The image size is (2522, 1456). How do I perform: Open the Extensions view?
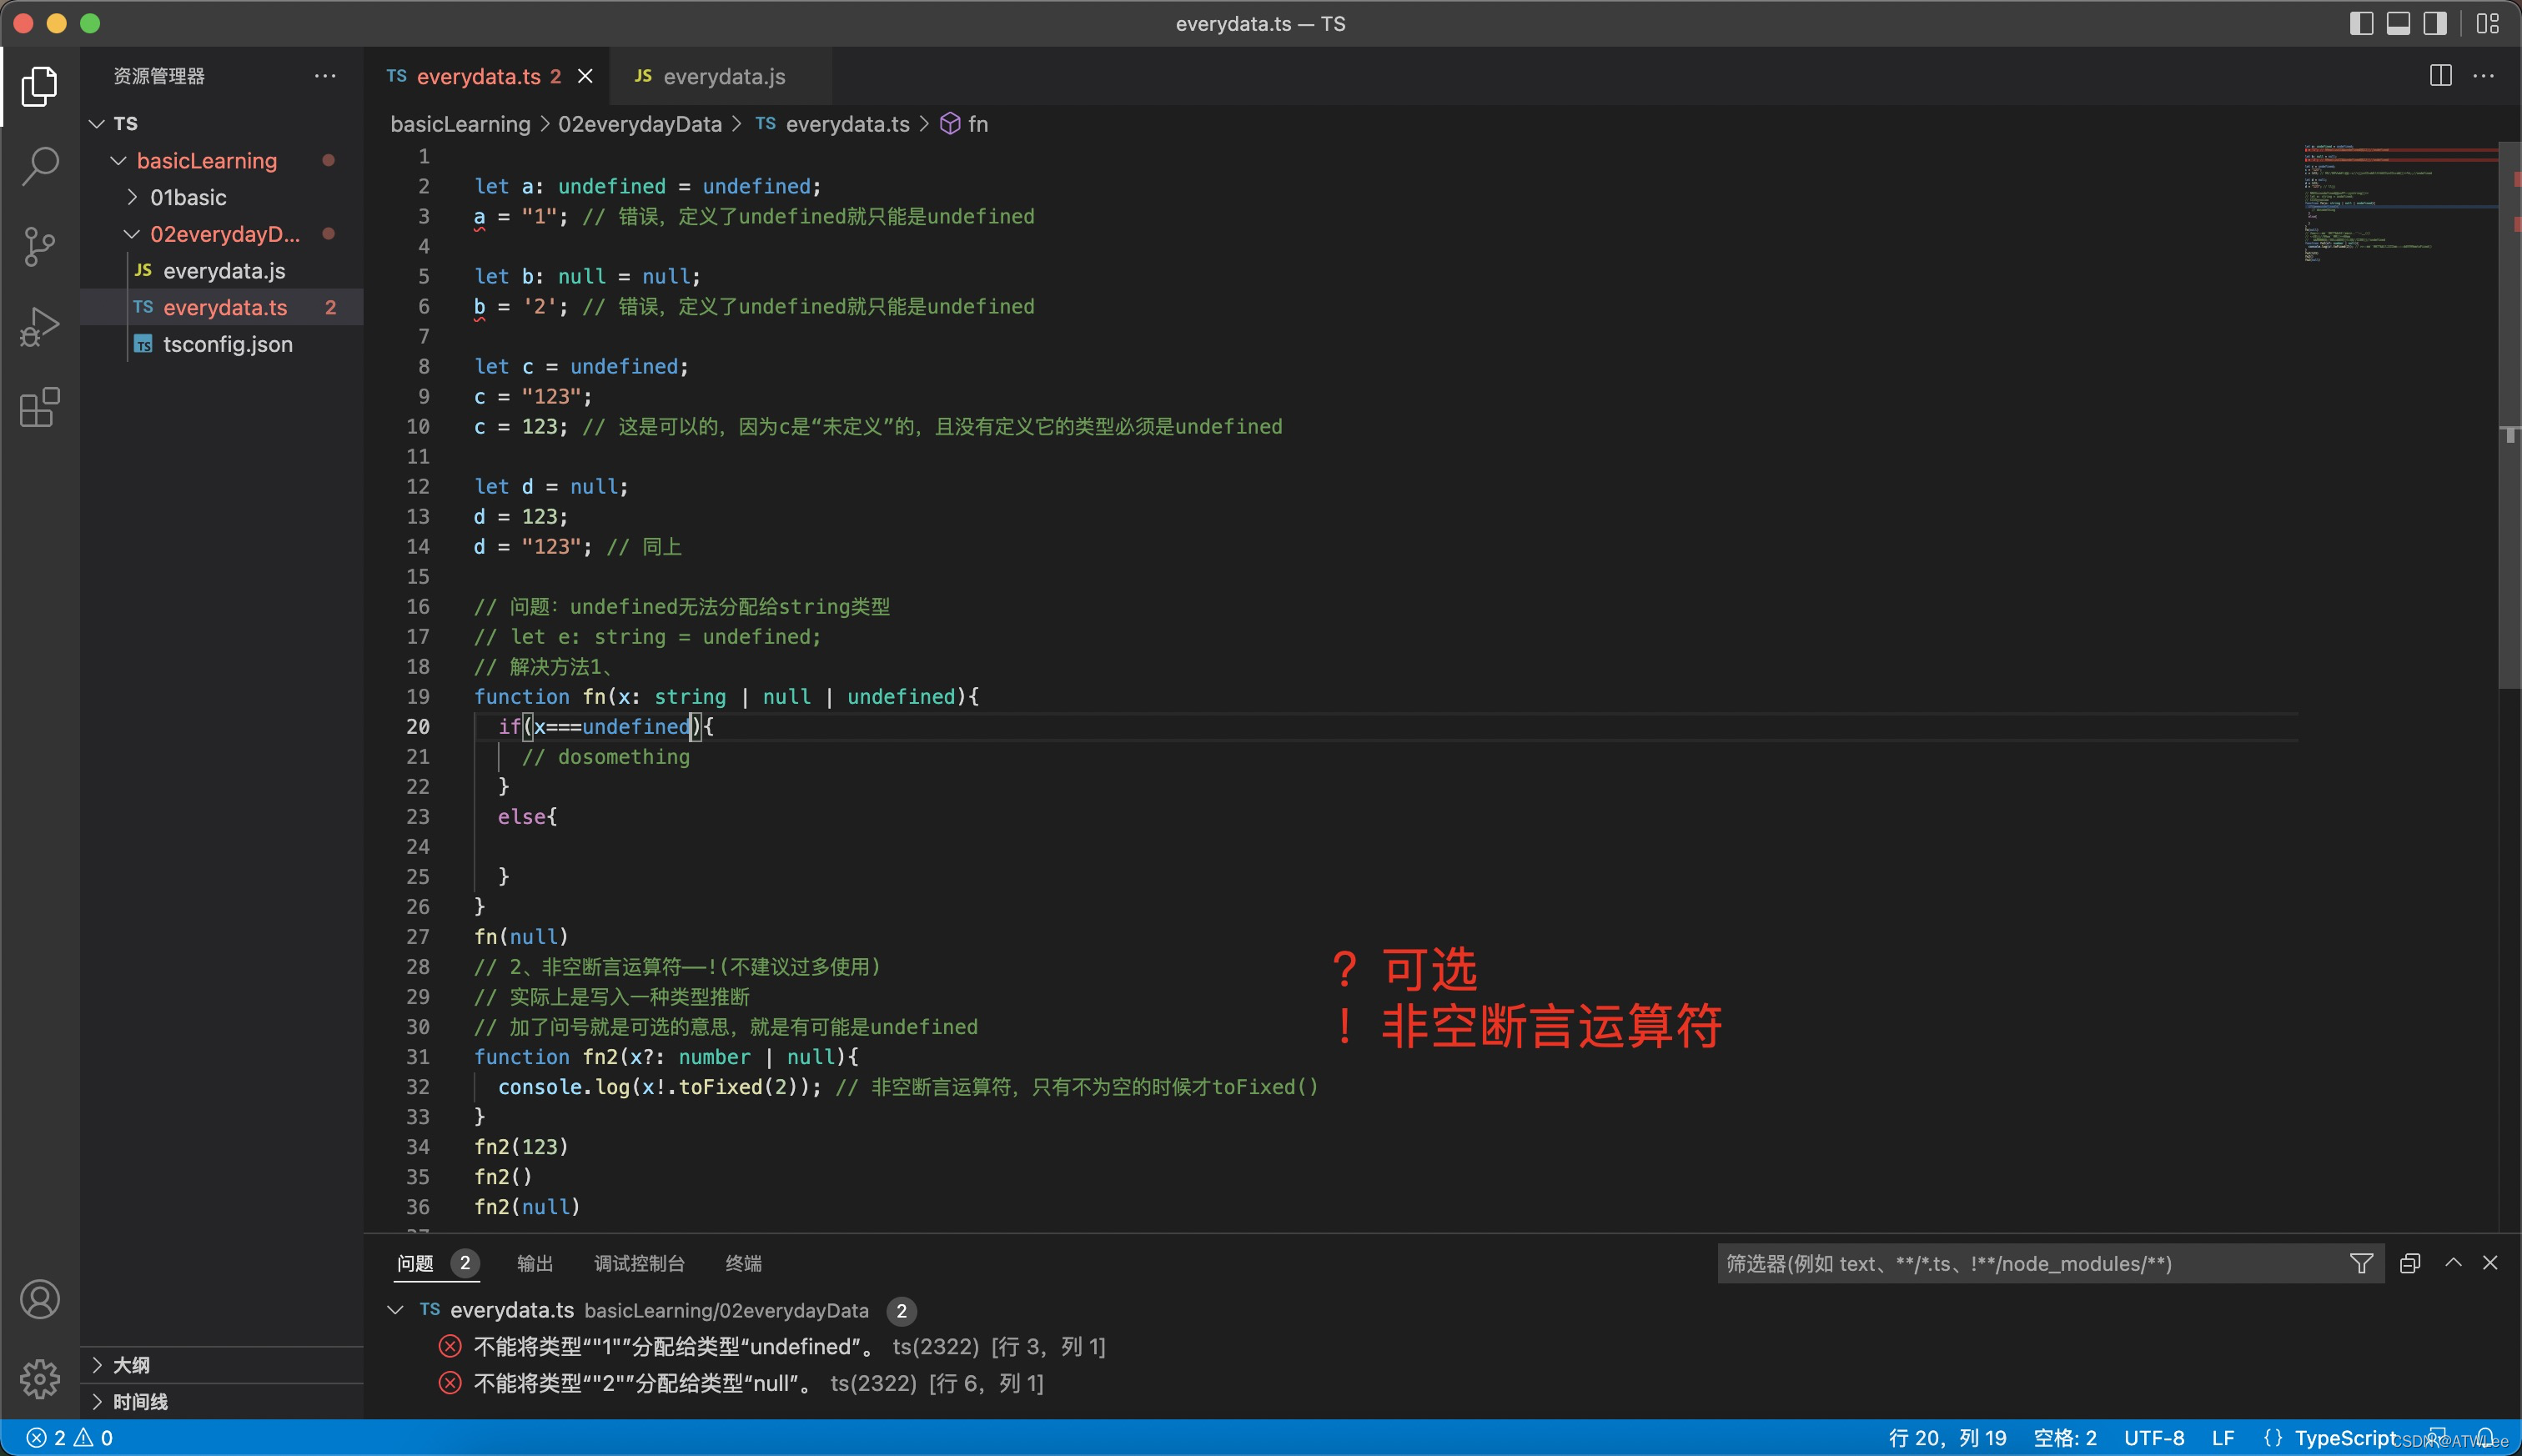click(40, 407)
